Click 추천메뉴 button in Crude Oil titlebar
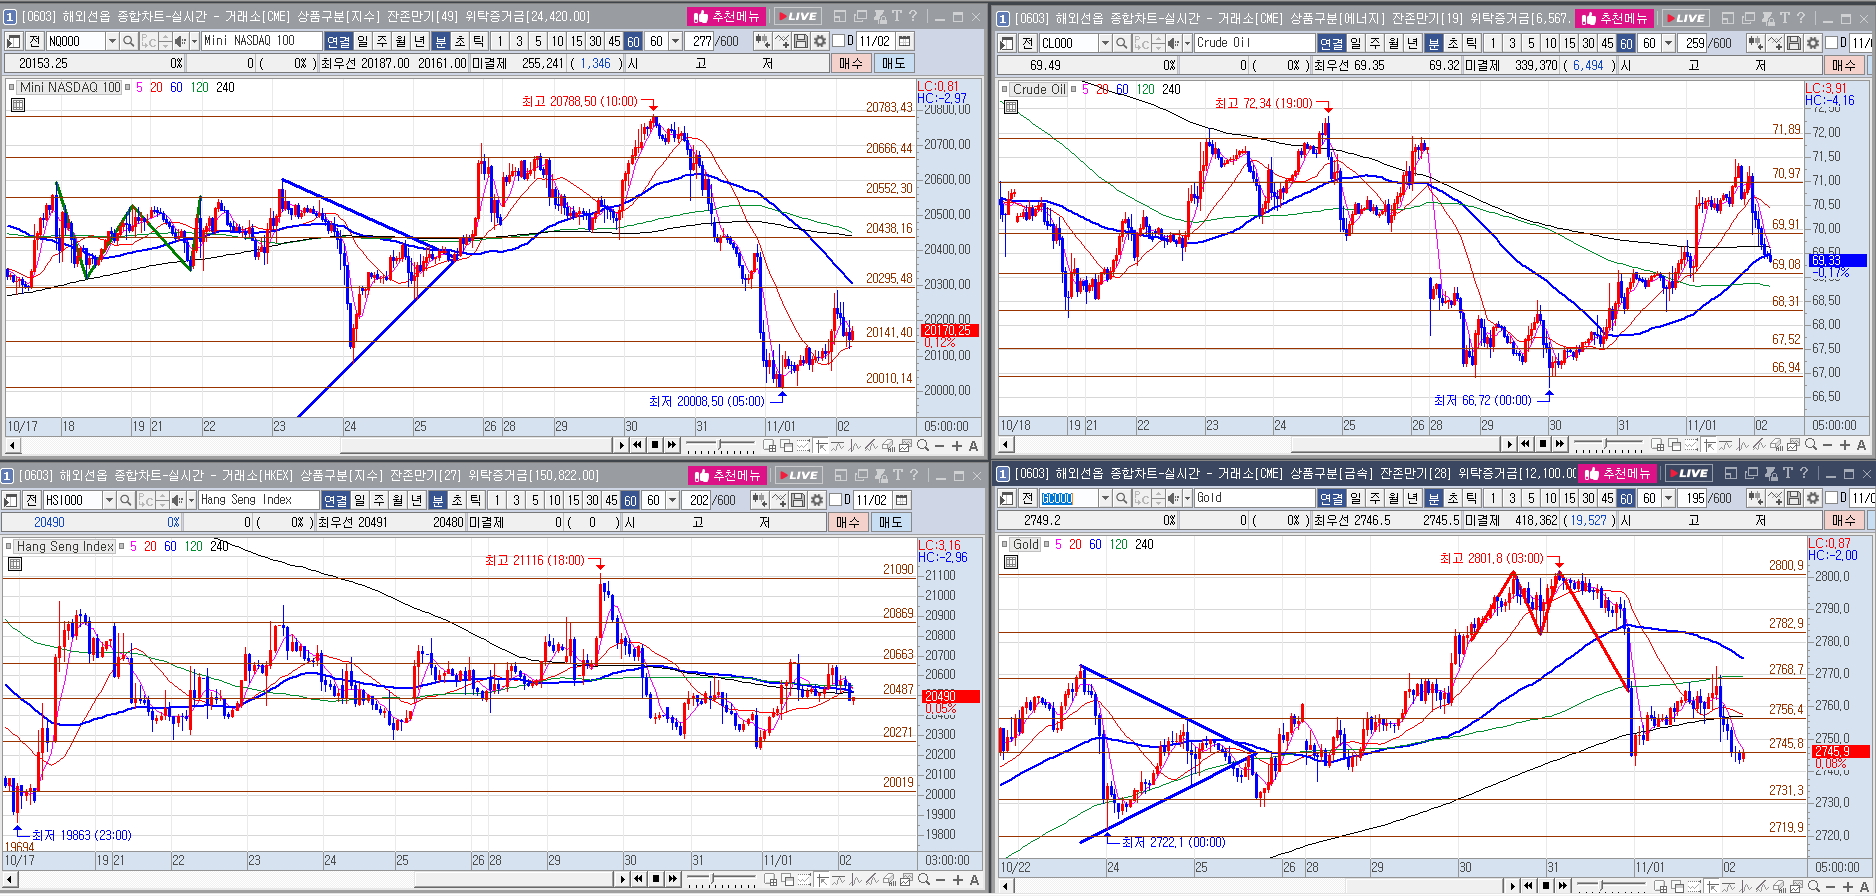This screenshot has width=1876, height=896. (x=1614, y=18)
